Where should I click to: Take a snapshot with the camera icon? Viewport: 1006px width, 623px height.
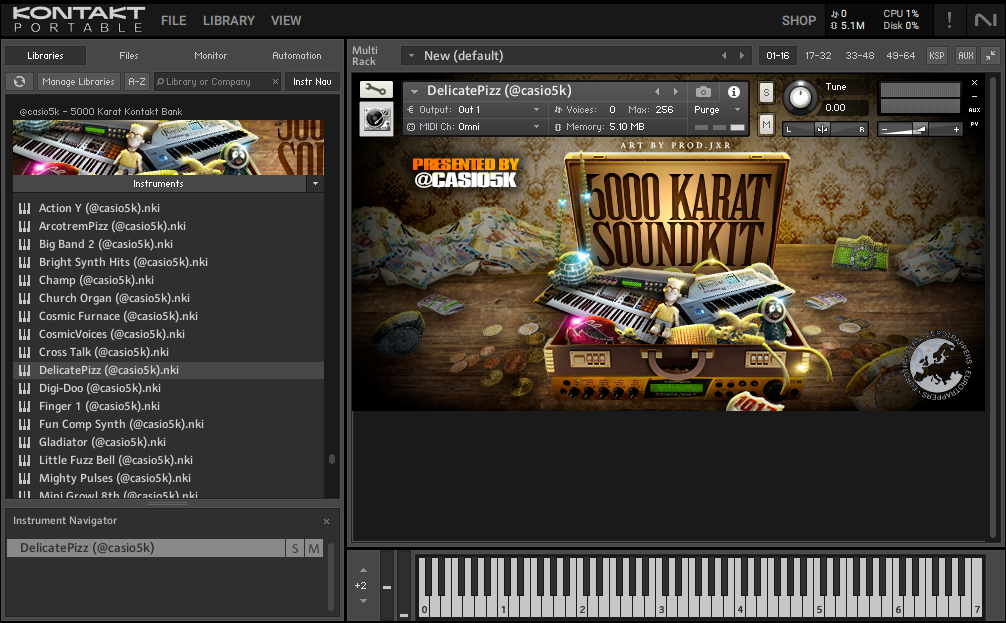point(703,92)
